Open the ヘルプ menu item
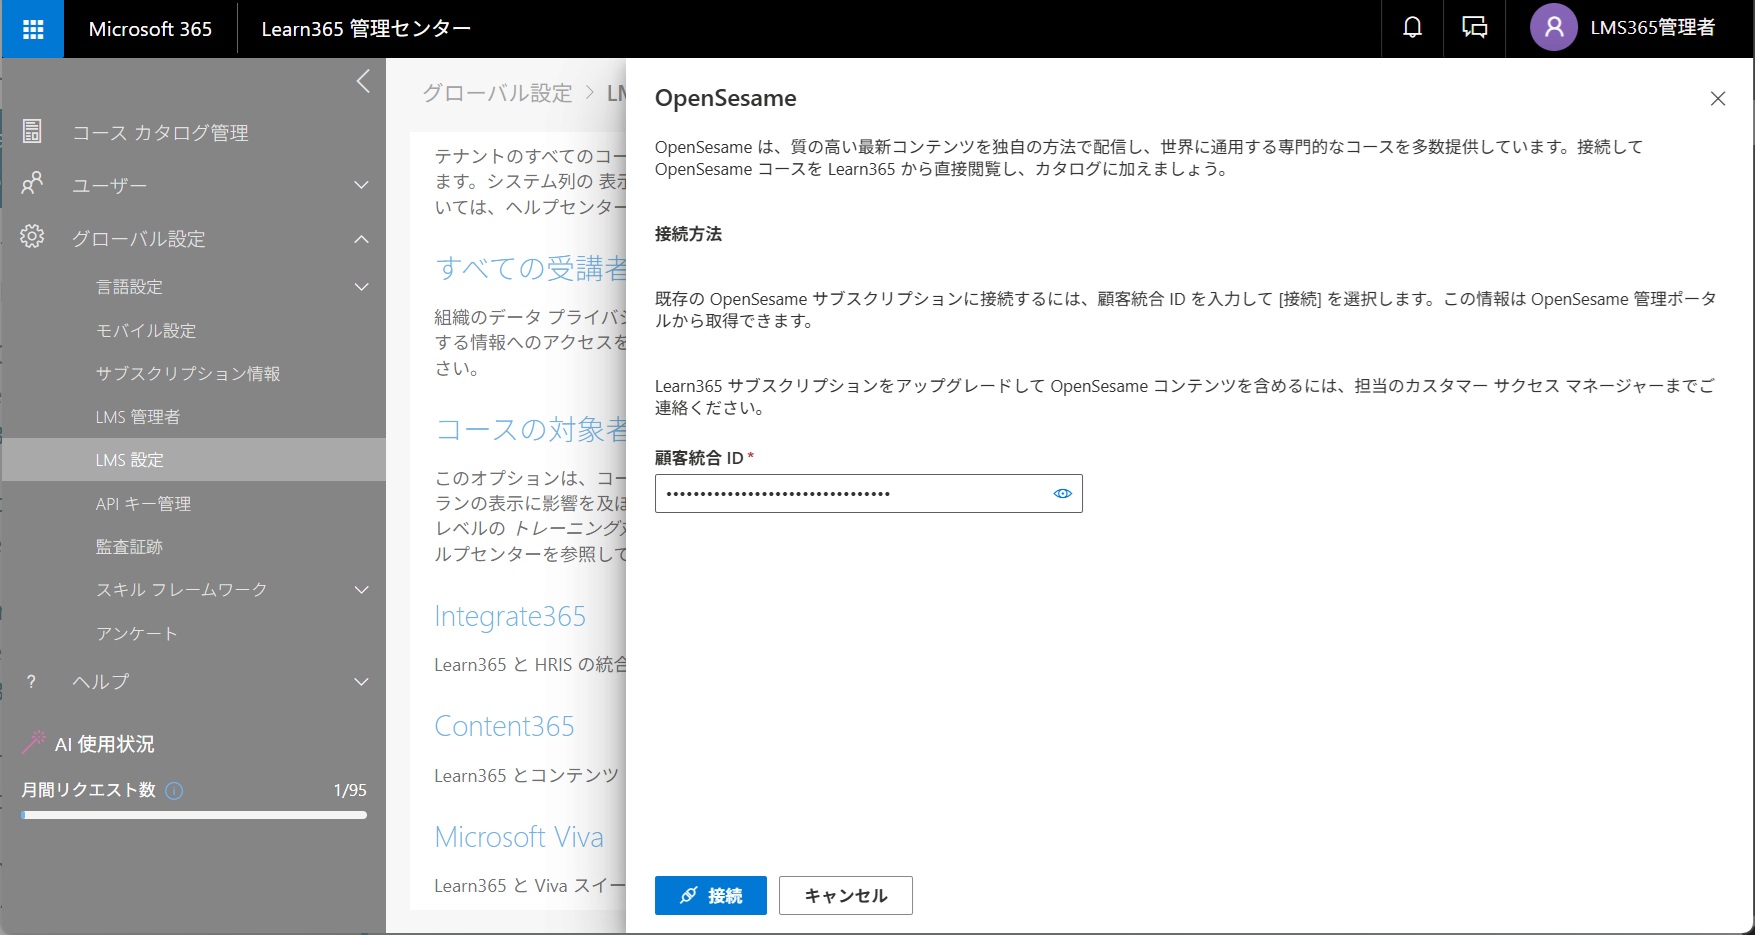1755x935 pixels. point(101,682)
